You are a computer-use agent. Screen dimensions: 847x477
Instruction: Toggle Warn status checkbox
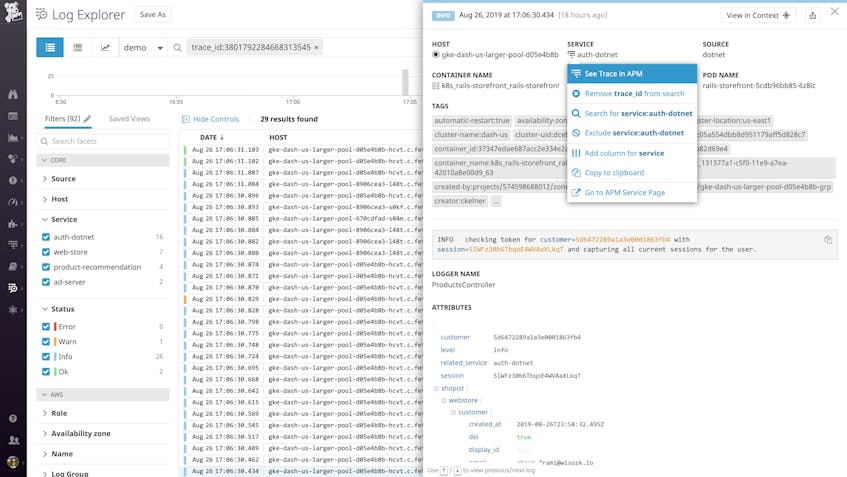(x=46, y=341)
